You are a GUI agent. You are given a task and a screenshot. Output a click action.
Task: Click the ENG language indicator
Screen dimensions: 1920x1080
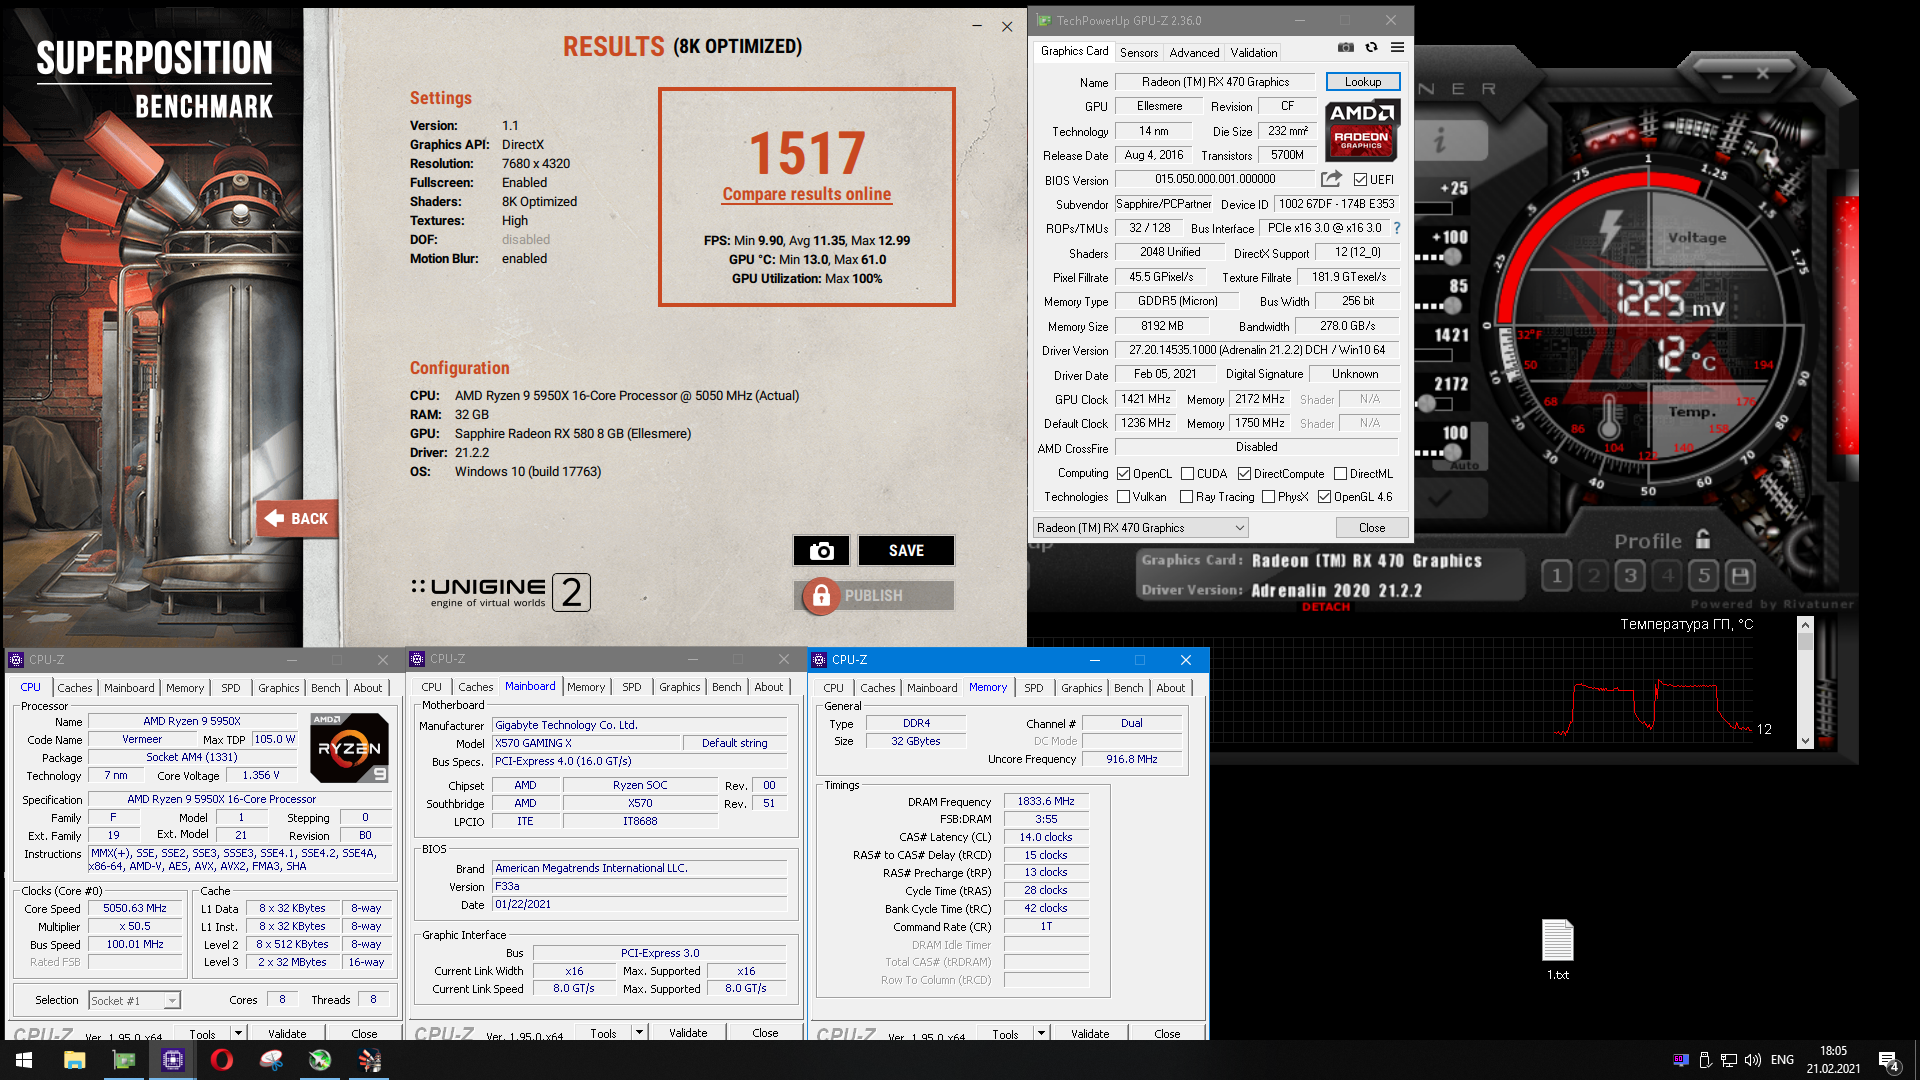pyautogui.click(x=1782, y=1060)
